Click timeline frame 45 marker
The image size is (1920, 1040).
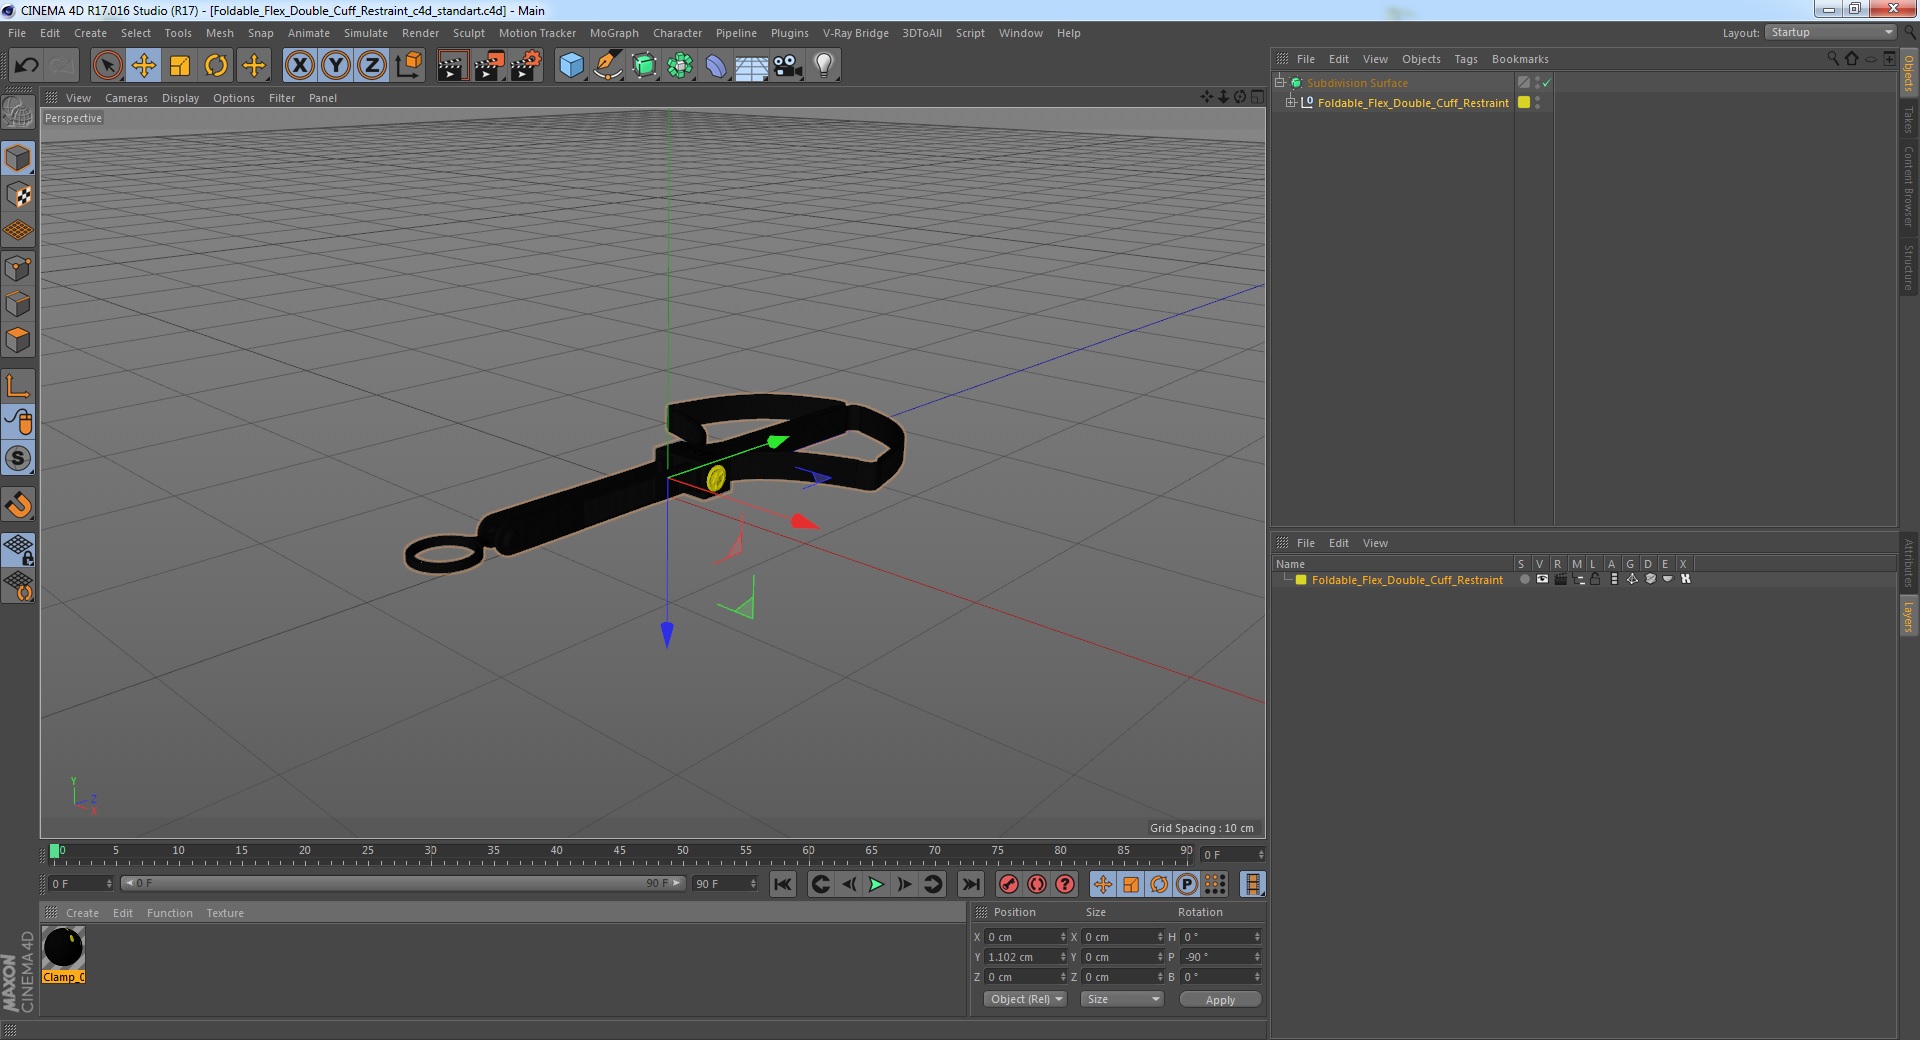[619, 851]
